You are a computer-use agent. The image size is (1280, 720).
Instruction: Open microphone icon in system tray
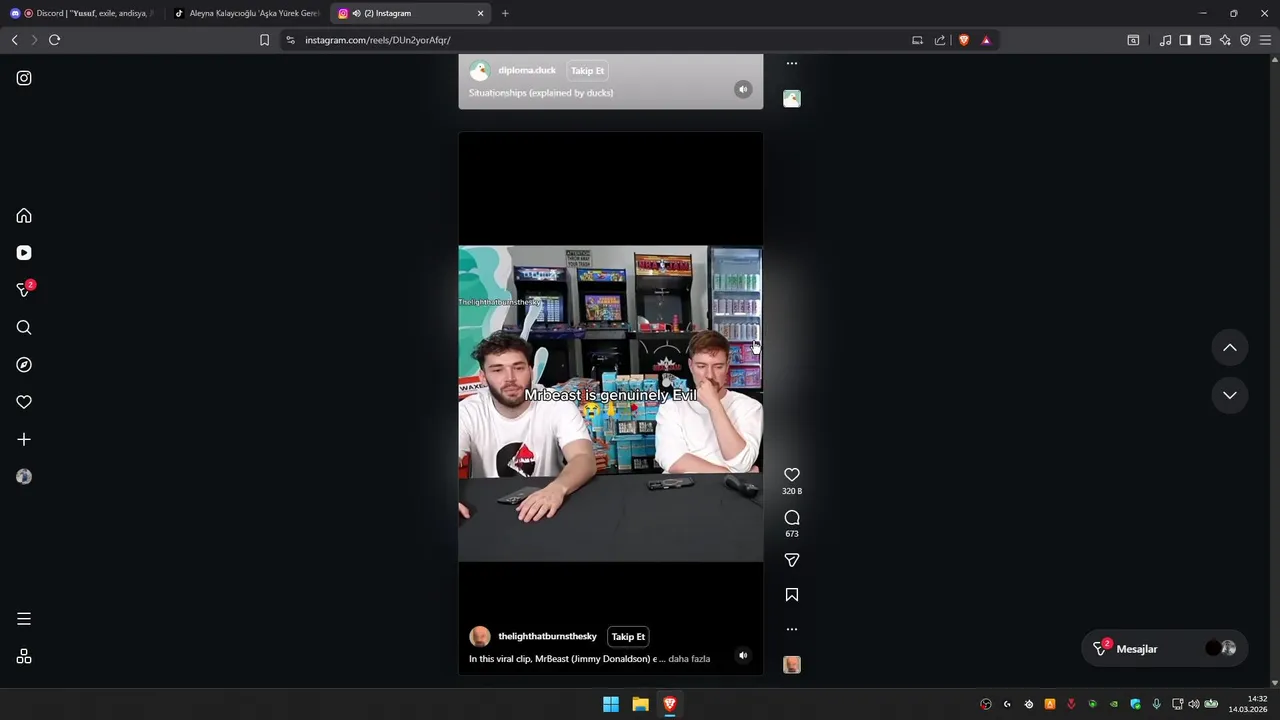coord(1156,704)
